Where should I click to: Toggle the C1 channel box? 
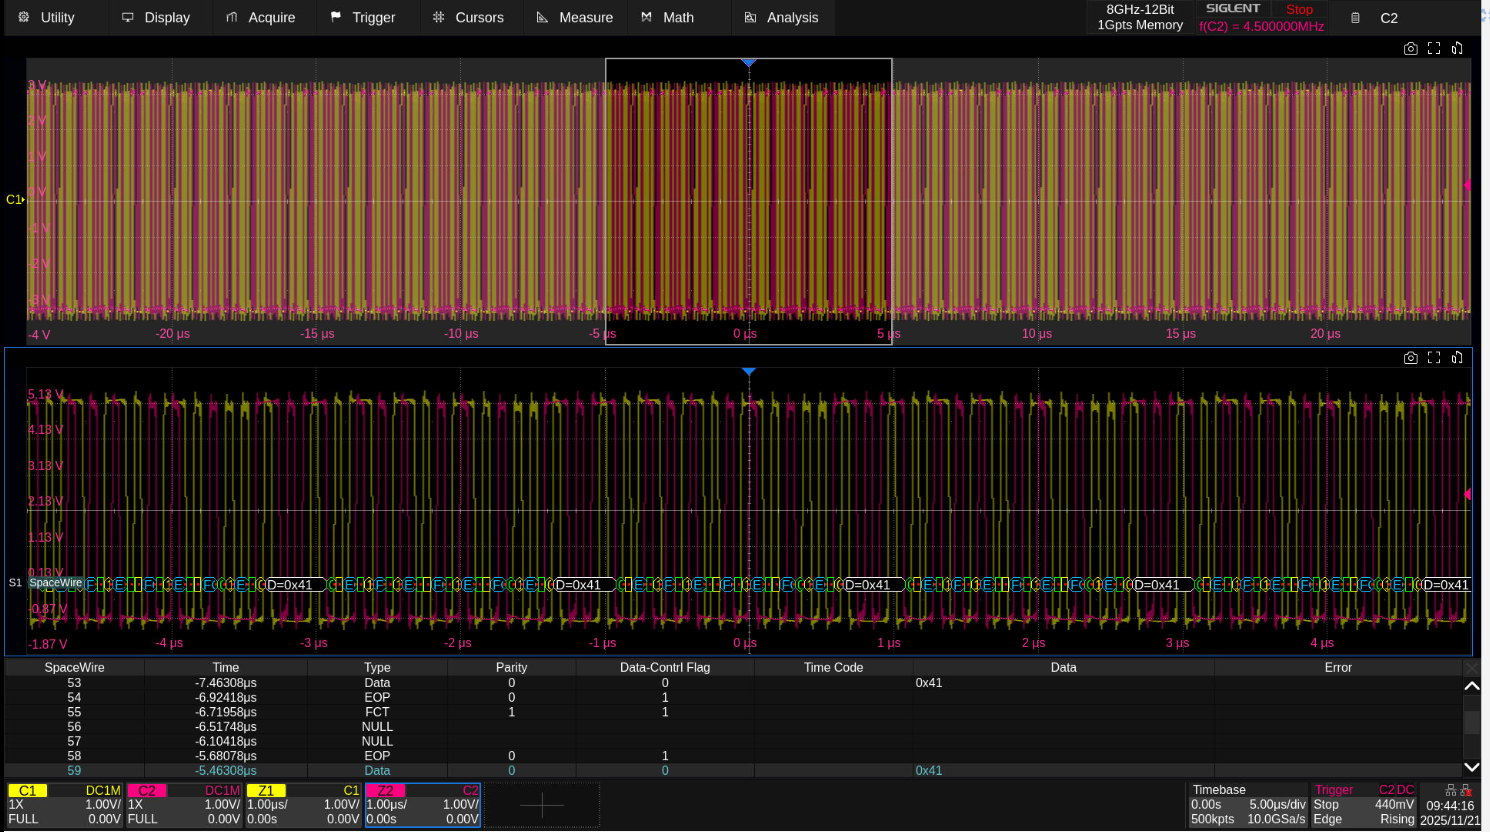(x=65, y=805)
